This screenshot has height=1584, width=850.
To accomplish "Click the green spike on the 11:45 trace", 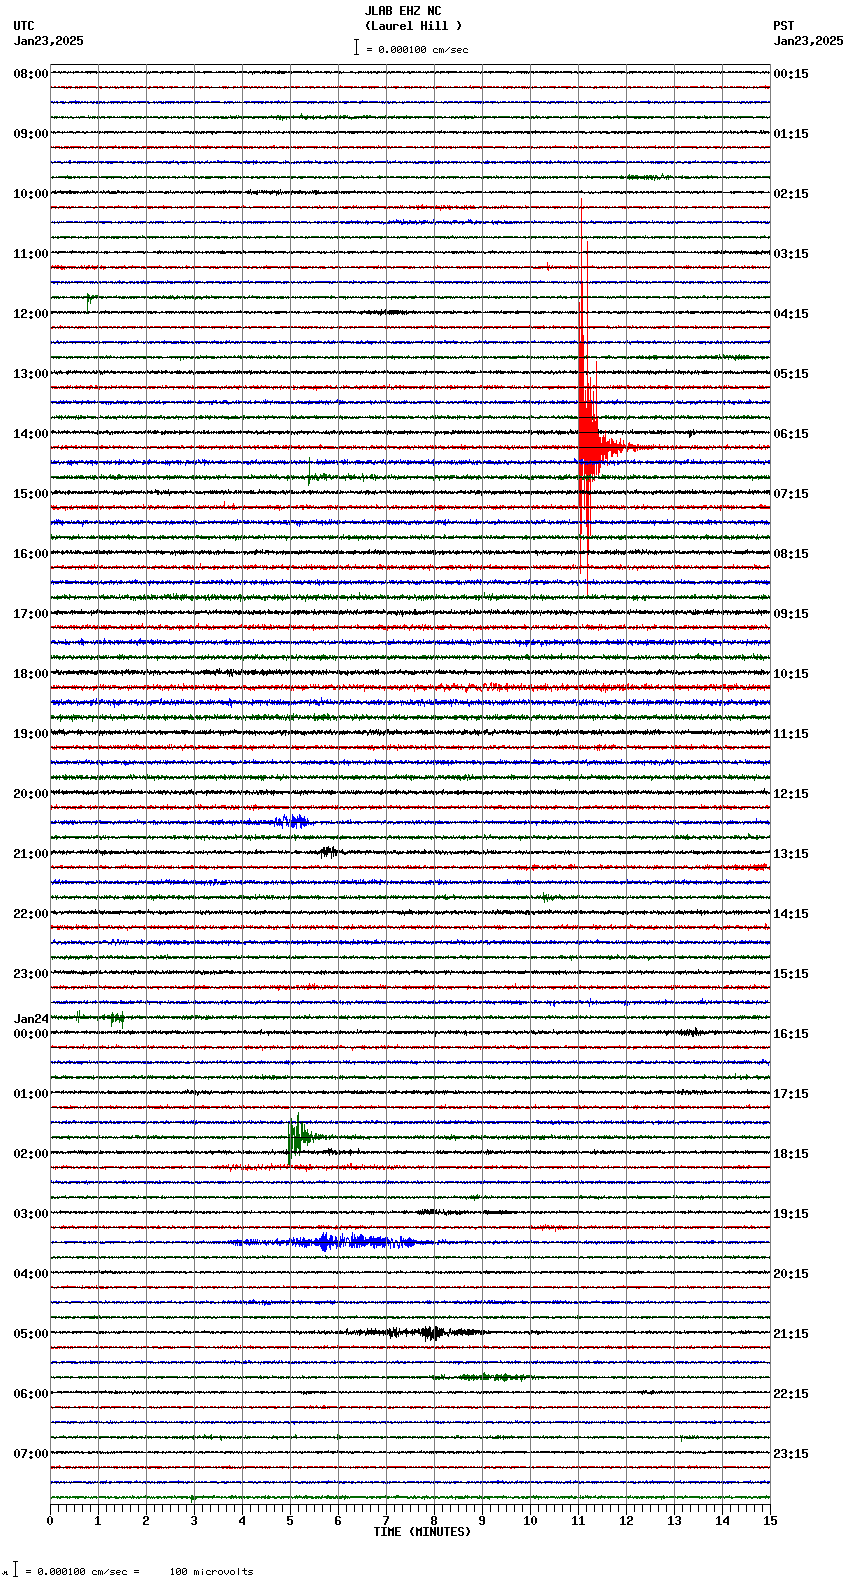I will point(89,299).
